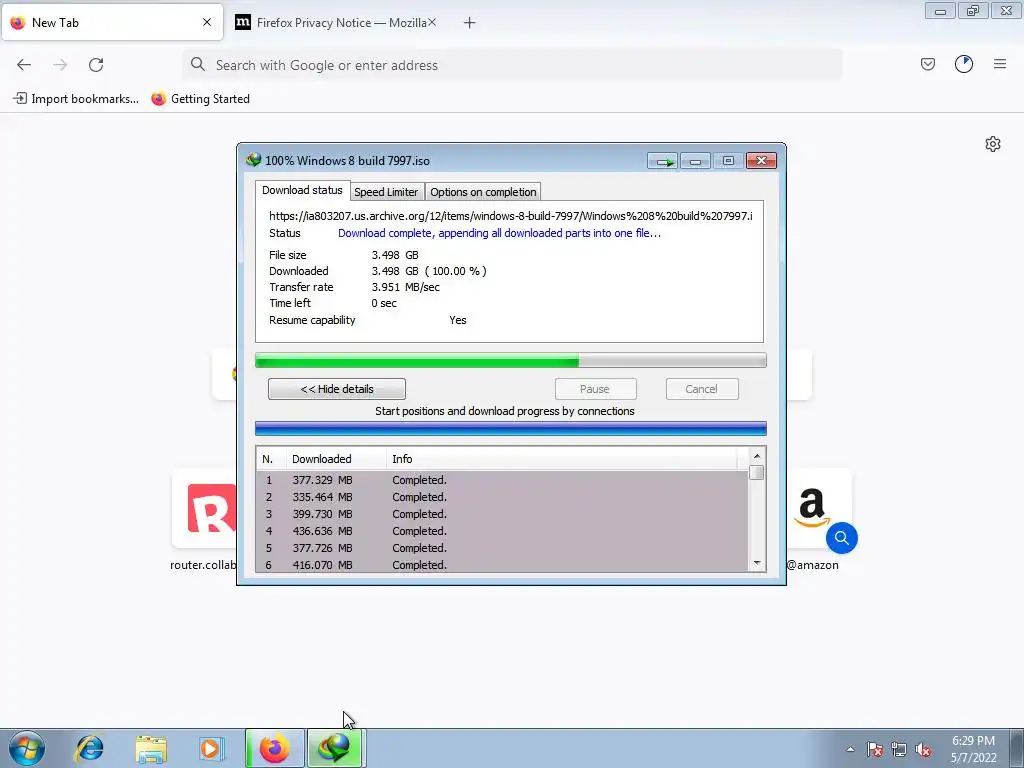
Task: Click the archive.org download URL text
Action: 511,216
